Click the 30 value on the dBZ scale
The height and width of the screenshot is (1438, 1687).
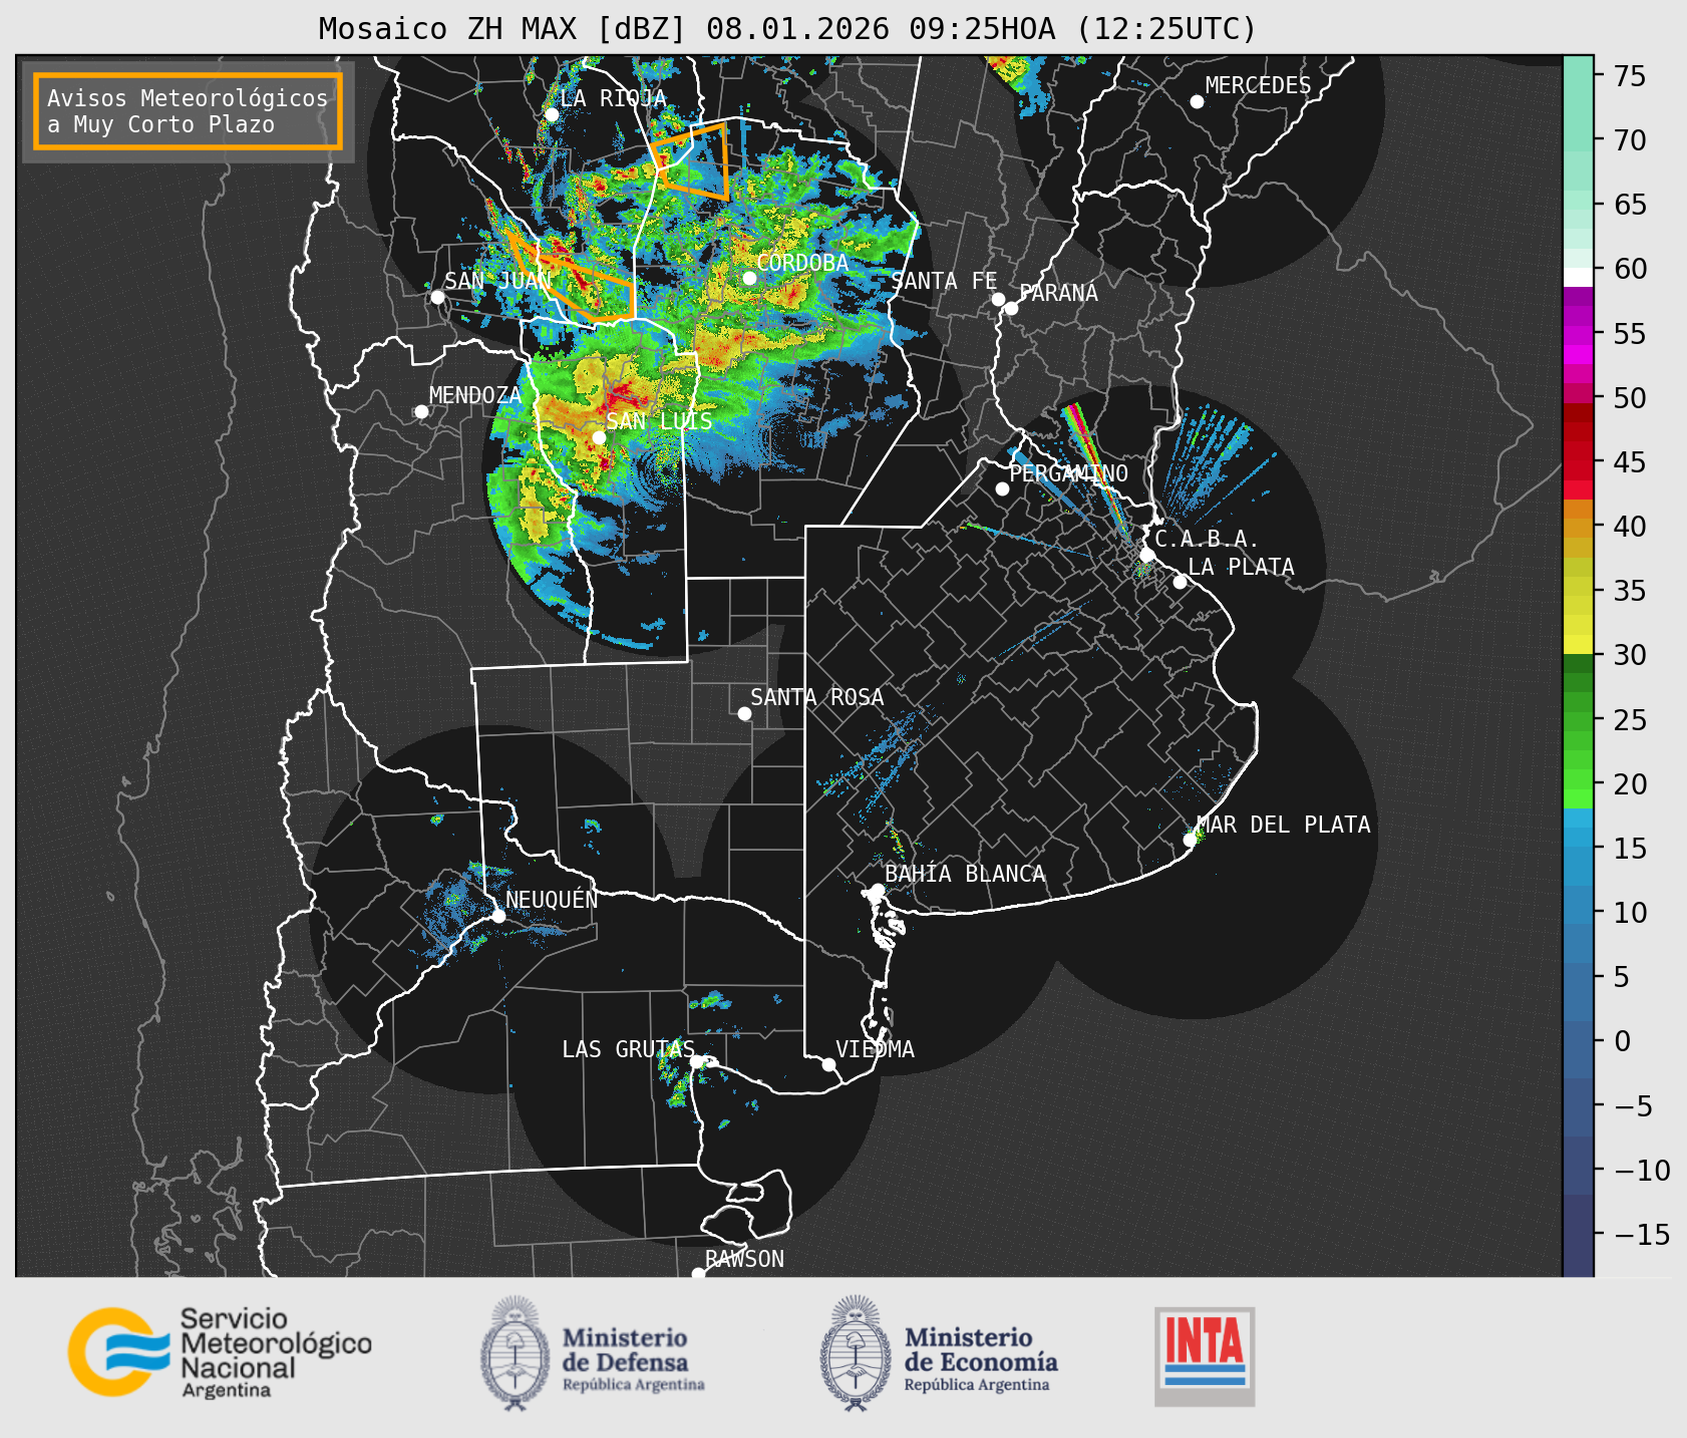click(1629, 655)
